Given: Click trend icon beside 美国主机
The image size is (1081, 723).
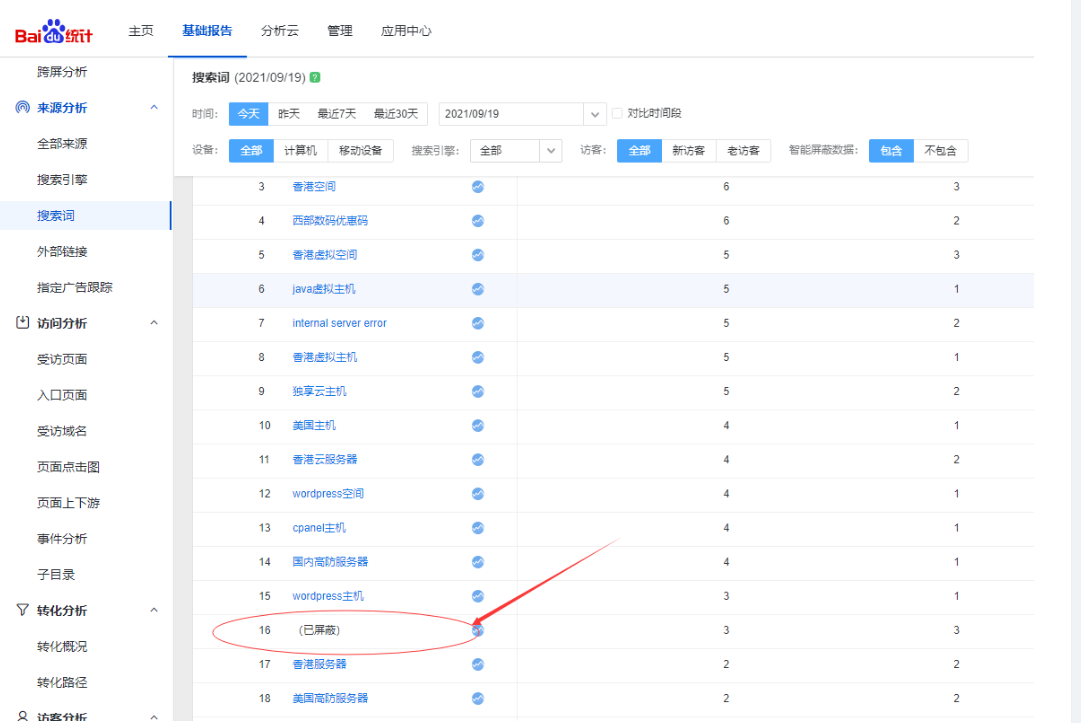Looking at the screenshot, I should click(x=478, y=426).
